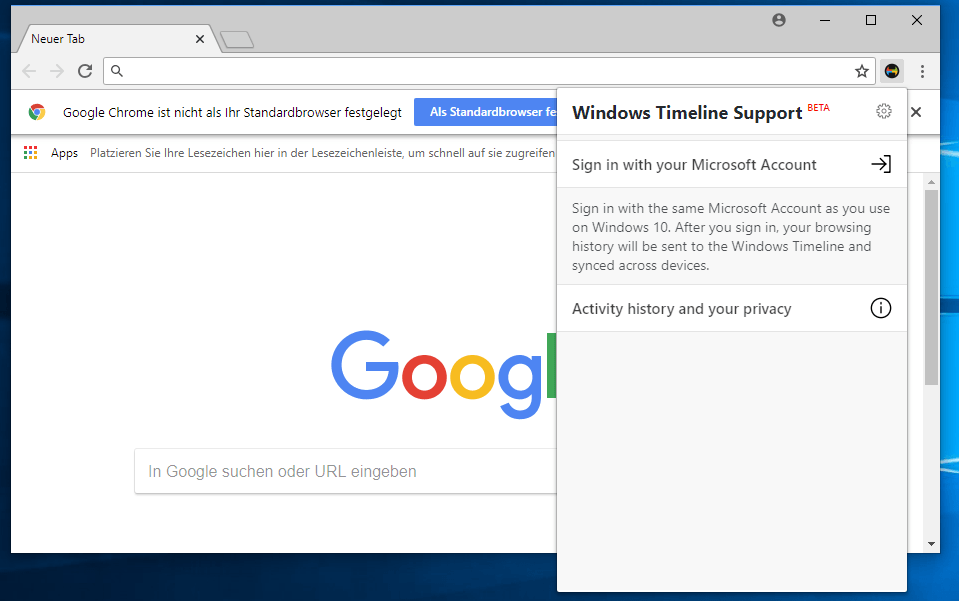Click the bookmarks bar hint text
Viewport: 959px width, 601px height.
tap(322, 153)
